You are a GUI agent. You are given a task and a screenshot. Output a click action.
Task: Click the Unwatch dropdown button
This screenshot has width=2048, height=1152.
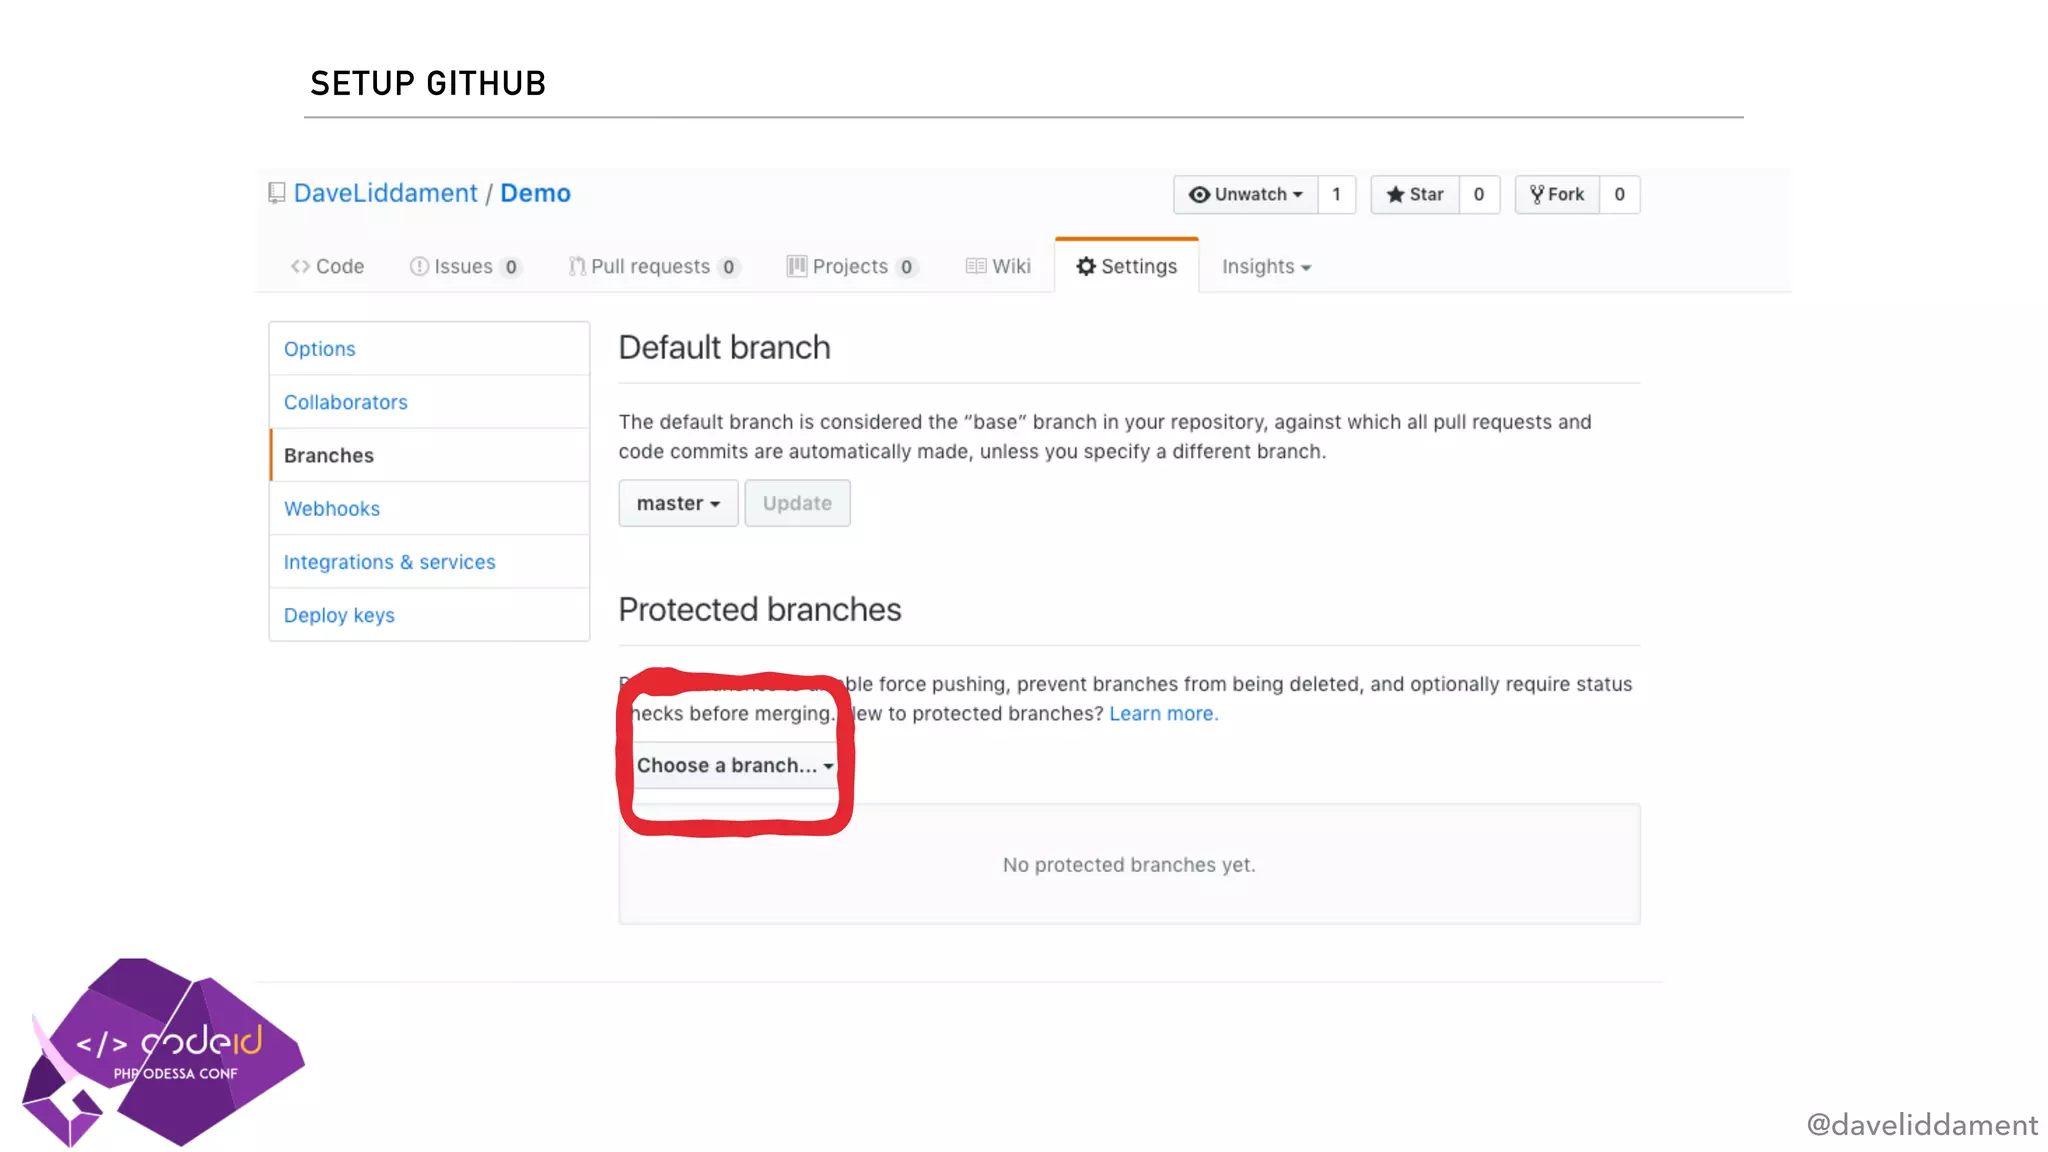pyautogui.click(x=1245, y=194)
